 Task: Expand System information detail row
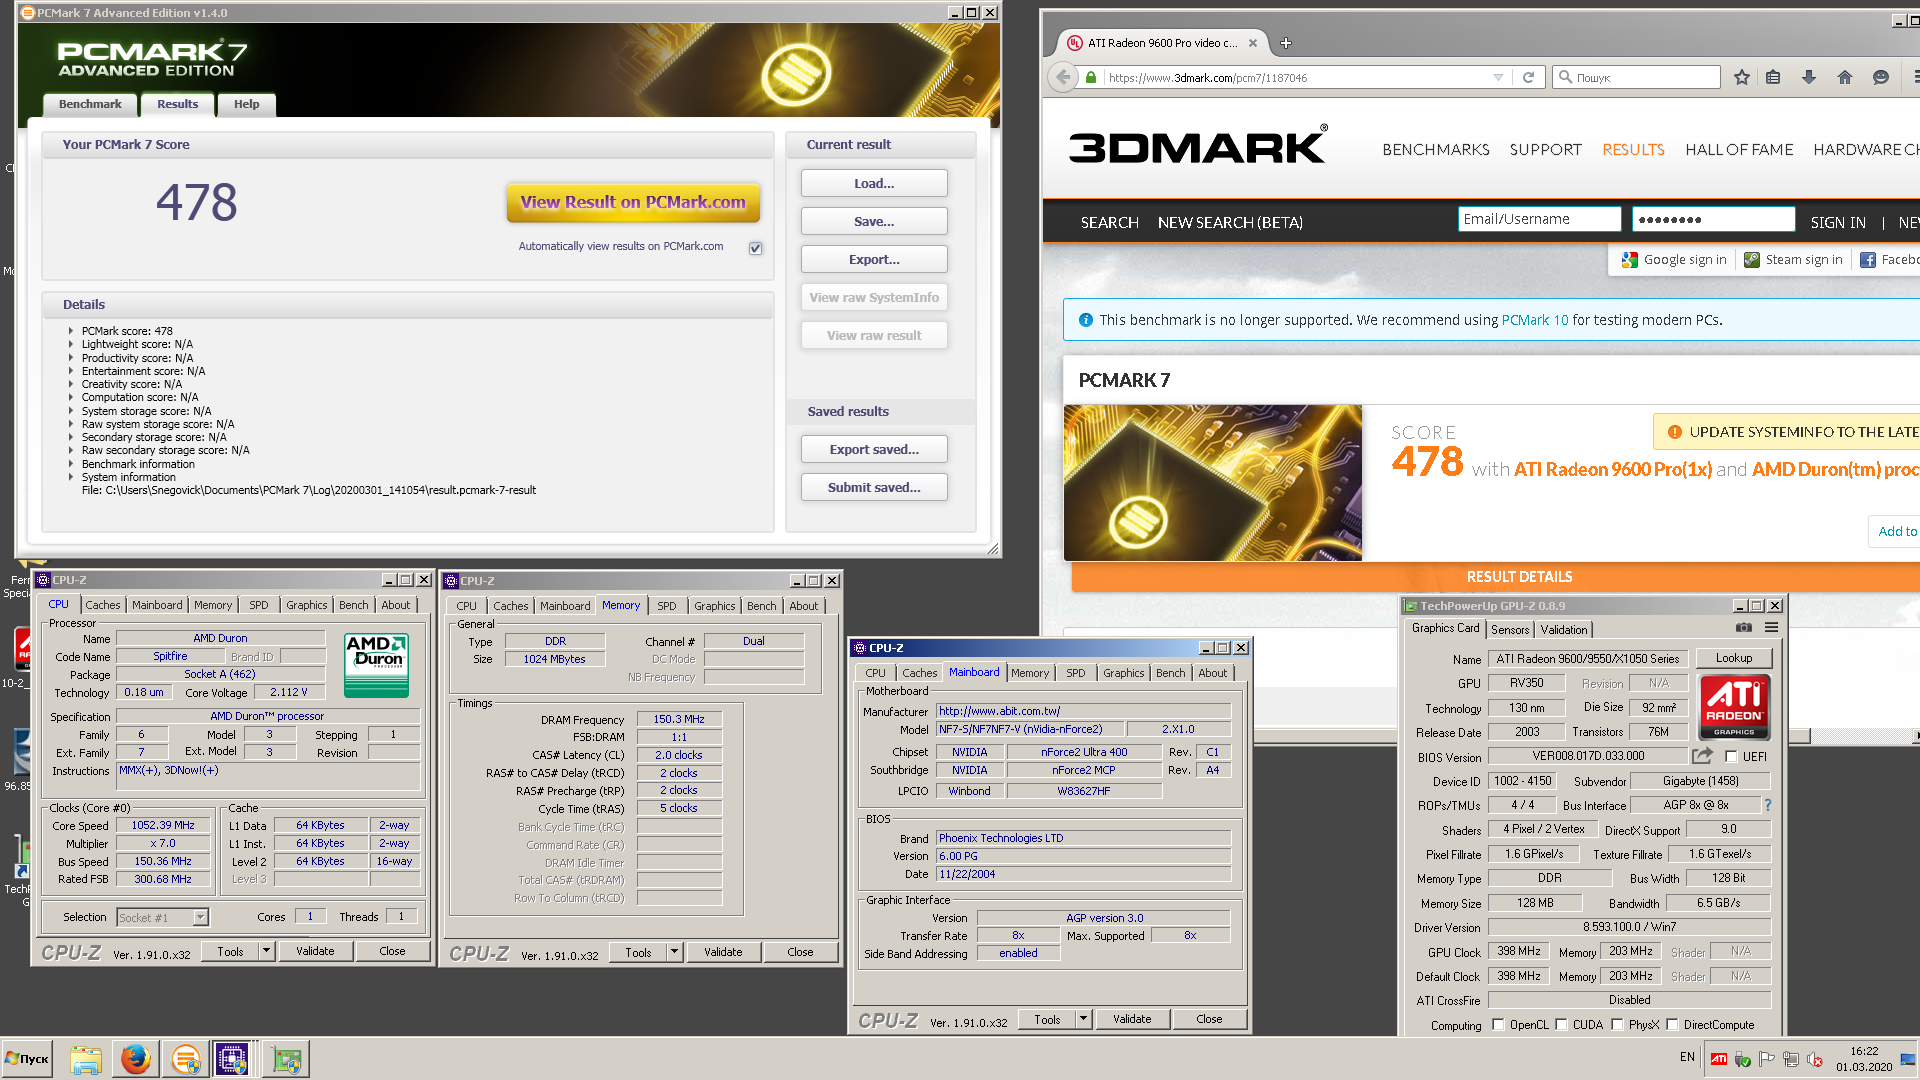click(71, 477)
